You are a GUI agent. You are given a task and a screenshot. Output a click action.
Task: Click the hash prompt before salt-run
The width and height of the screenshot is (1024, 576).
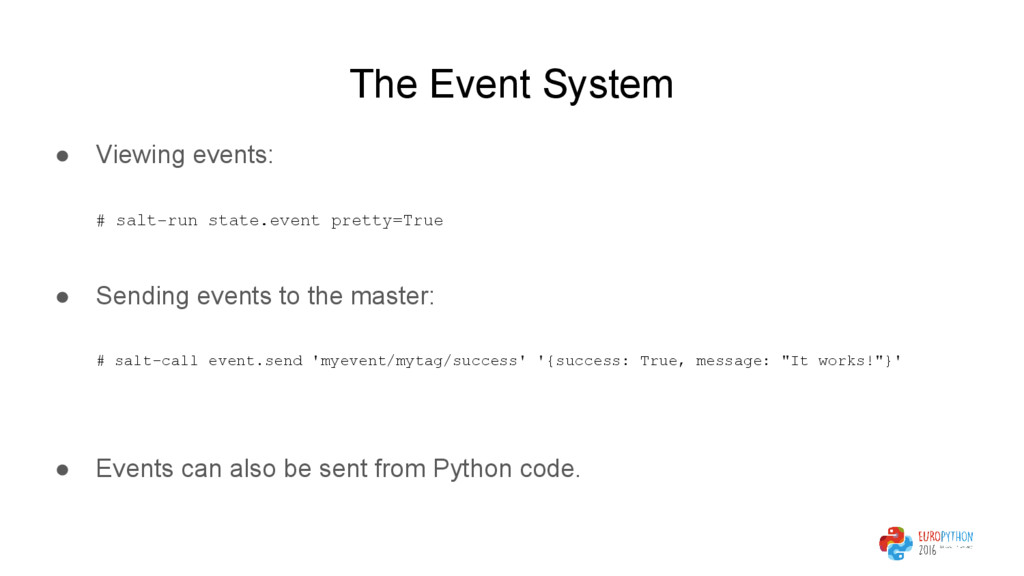(101, 221)
